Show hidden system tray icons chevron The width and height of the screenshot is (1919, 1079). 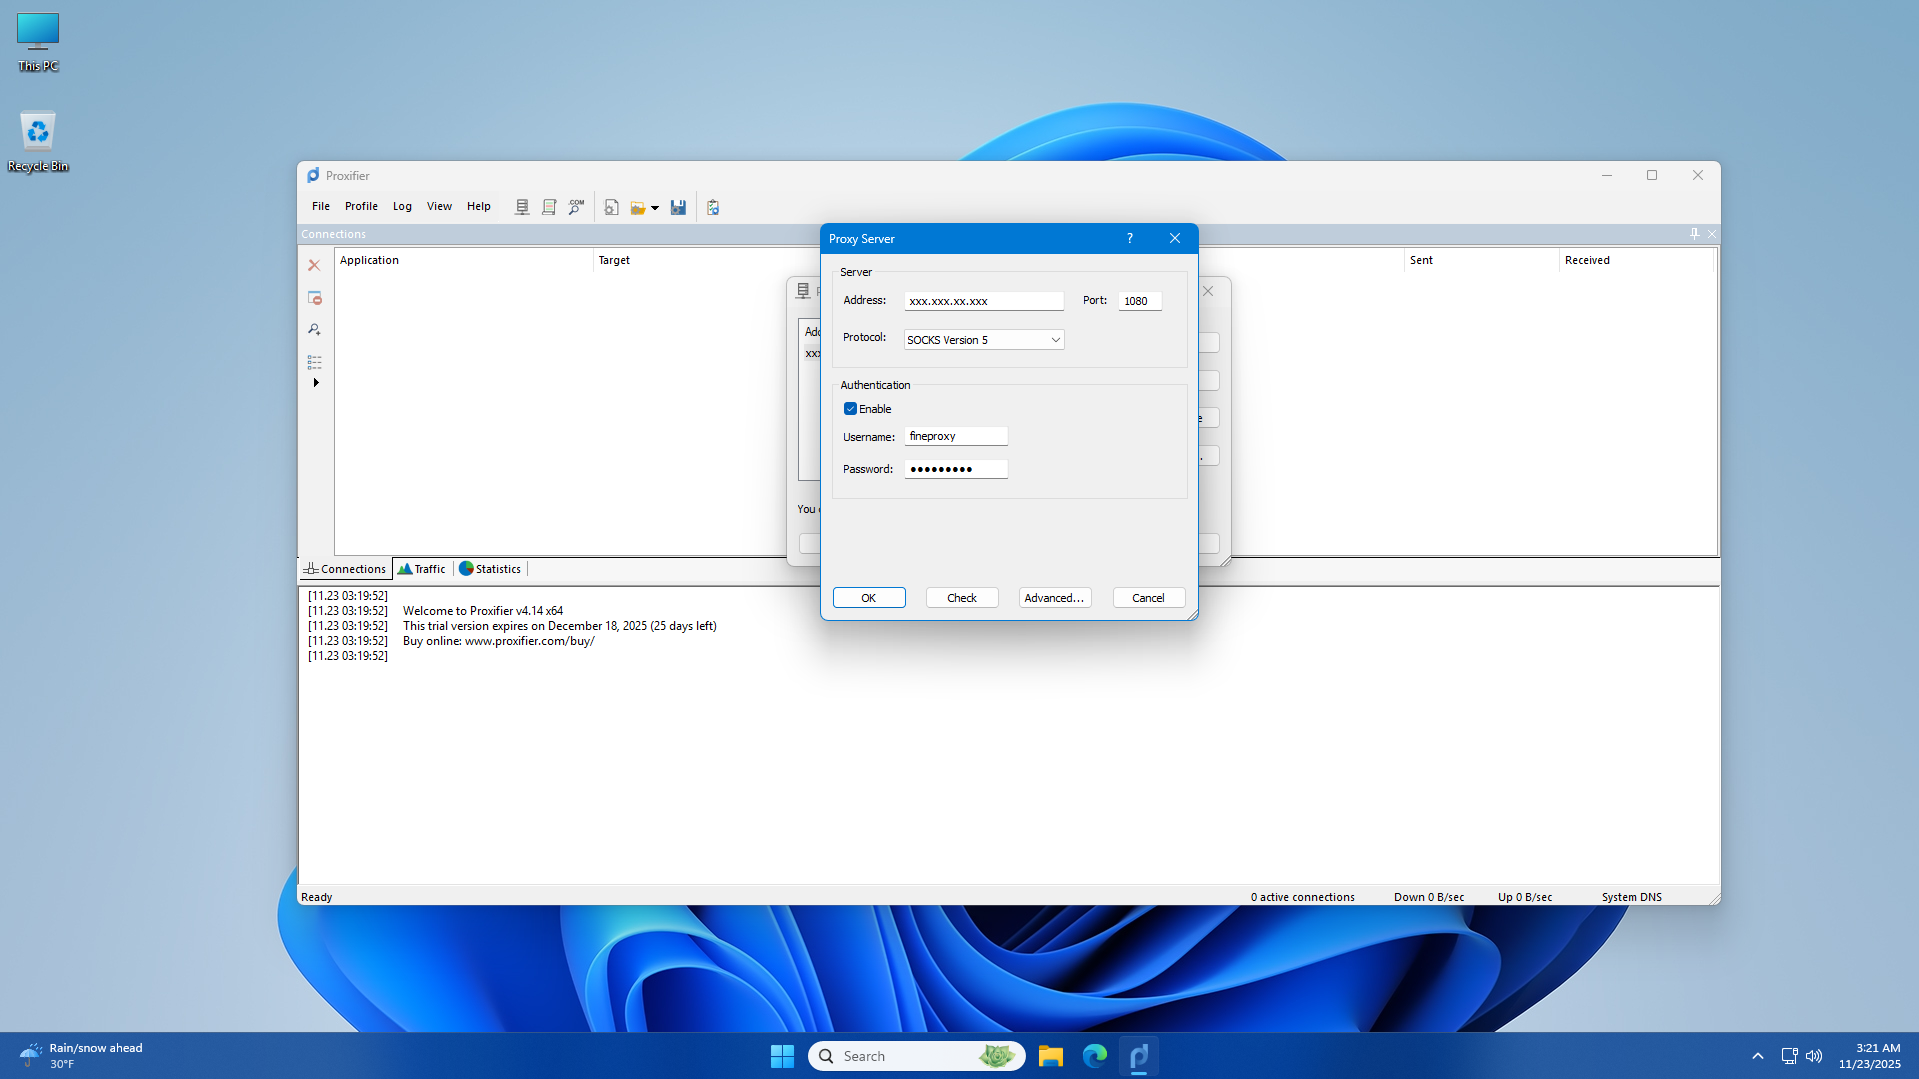(1757, 1056)
